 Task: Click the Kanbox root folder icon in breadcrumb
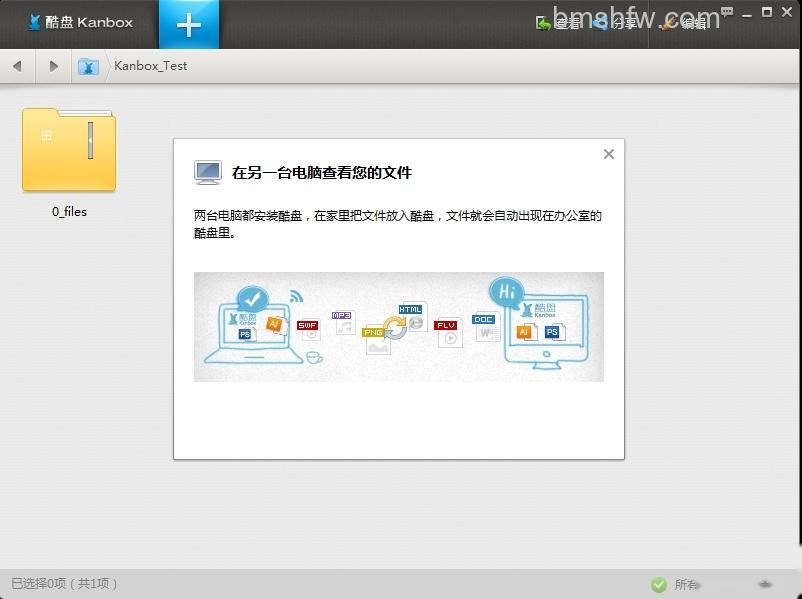click(88, 66)
